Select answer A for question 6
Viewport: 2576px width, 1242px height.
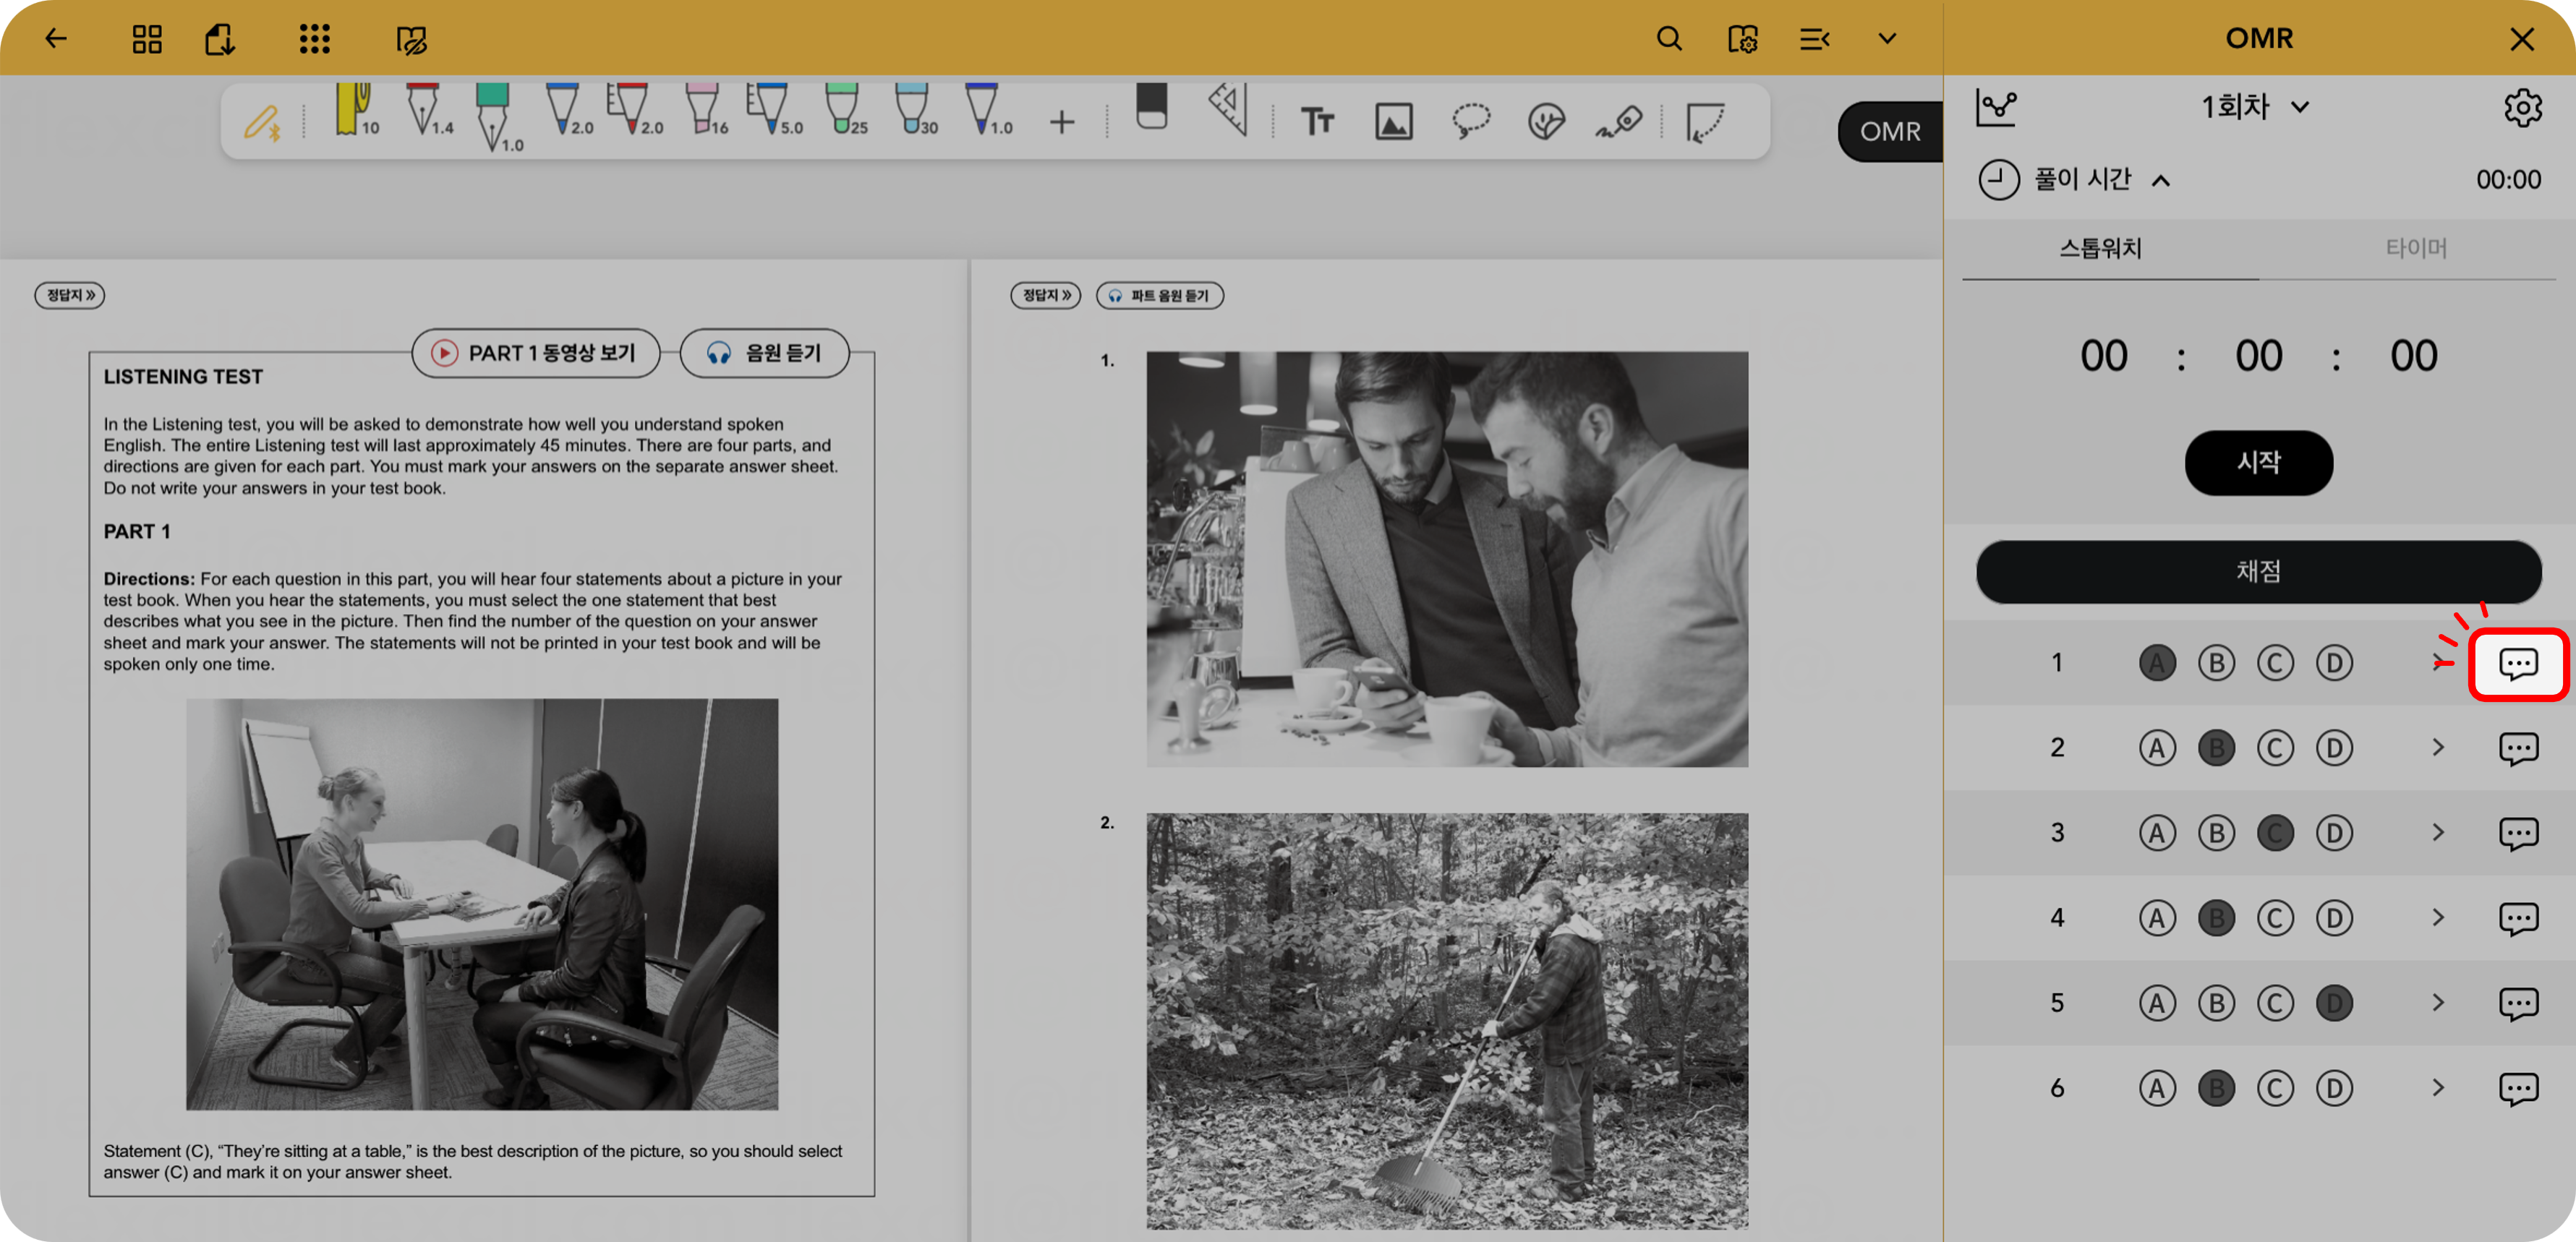click(2157, 1088)
